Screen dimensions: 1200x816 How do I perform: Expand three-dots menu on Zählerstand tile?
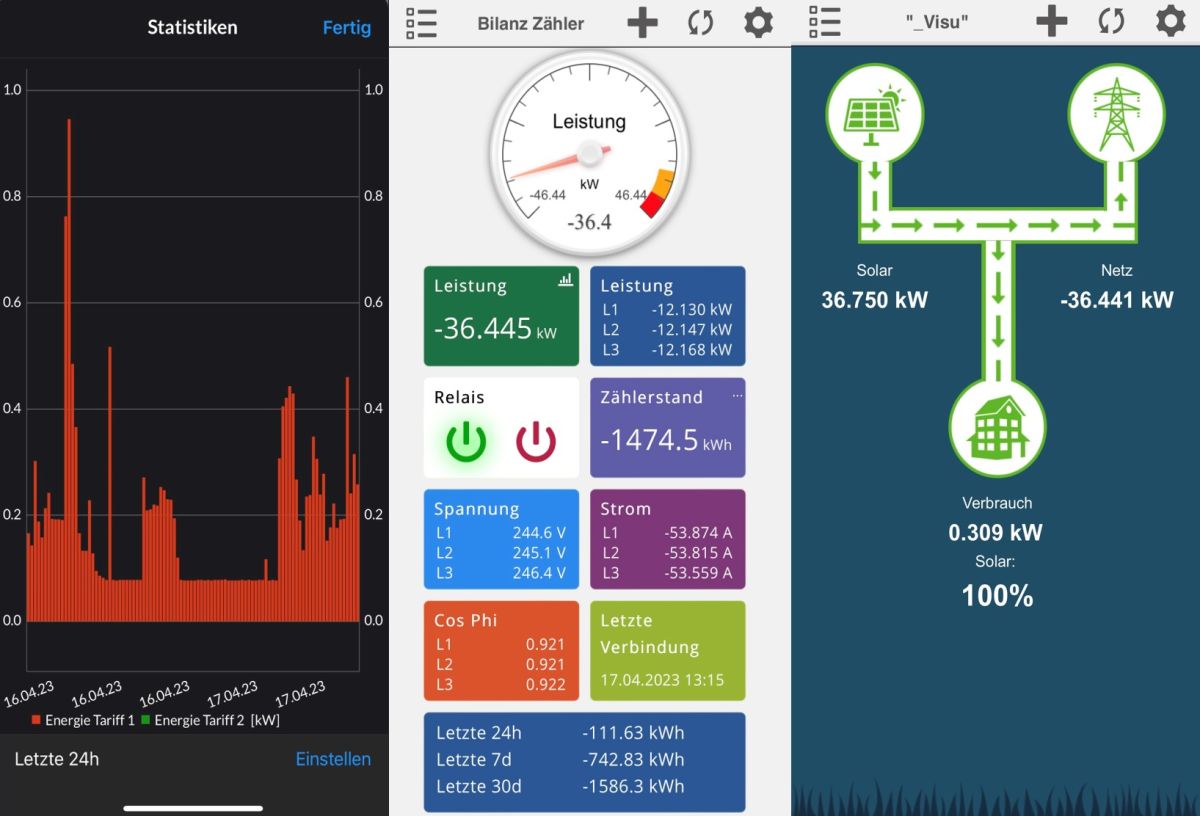coord(738,396)
